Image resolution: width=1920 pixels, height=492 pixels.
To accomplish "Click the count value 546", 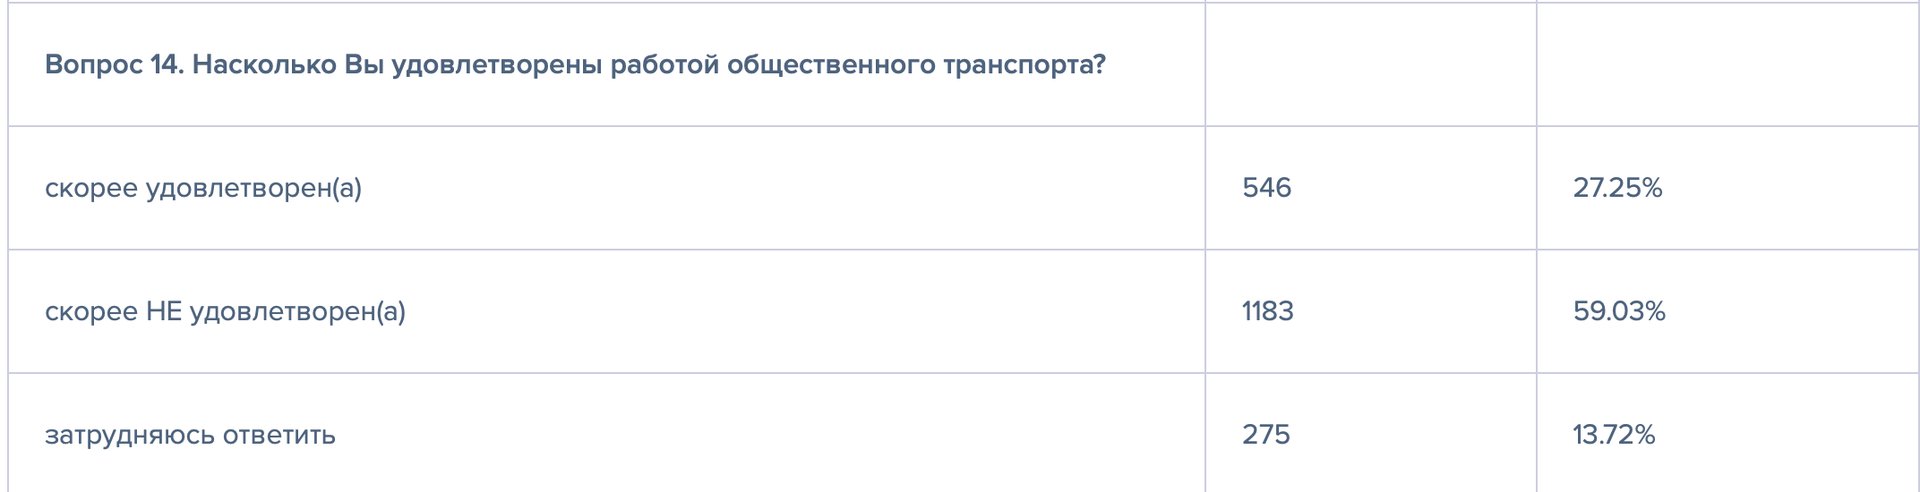I will 1266,188.
